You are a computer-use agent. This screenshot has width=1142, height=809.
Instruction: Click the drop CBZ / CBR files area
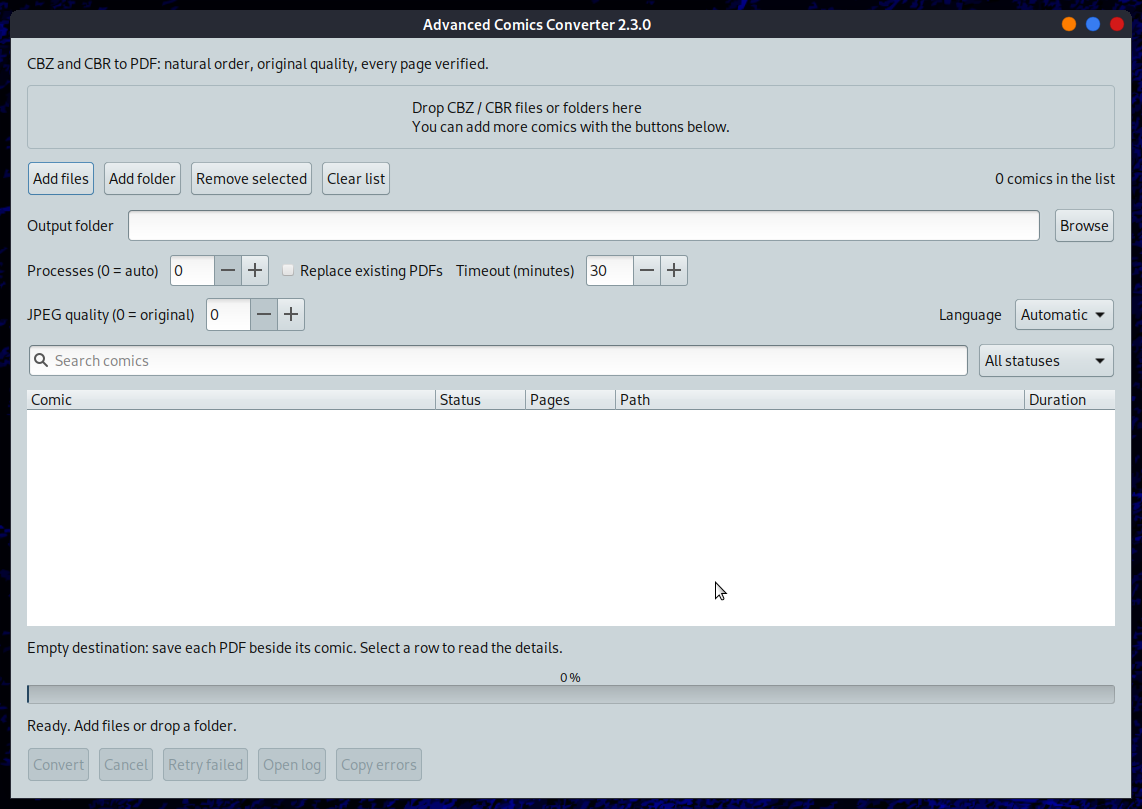tap(571, 117)
